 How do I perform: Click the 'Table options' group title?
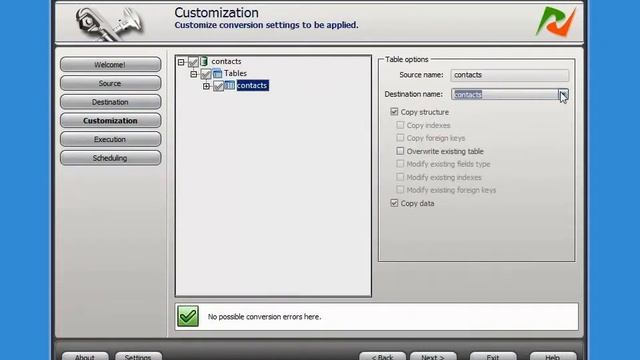407,60
